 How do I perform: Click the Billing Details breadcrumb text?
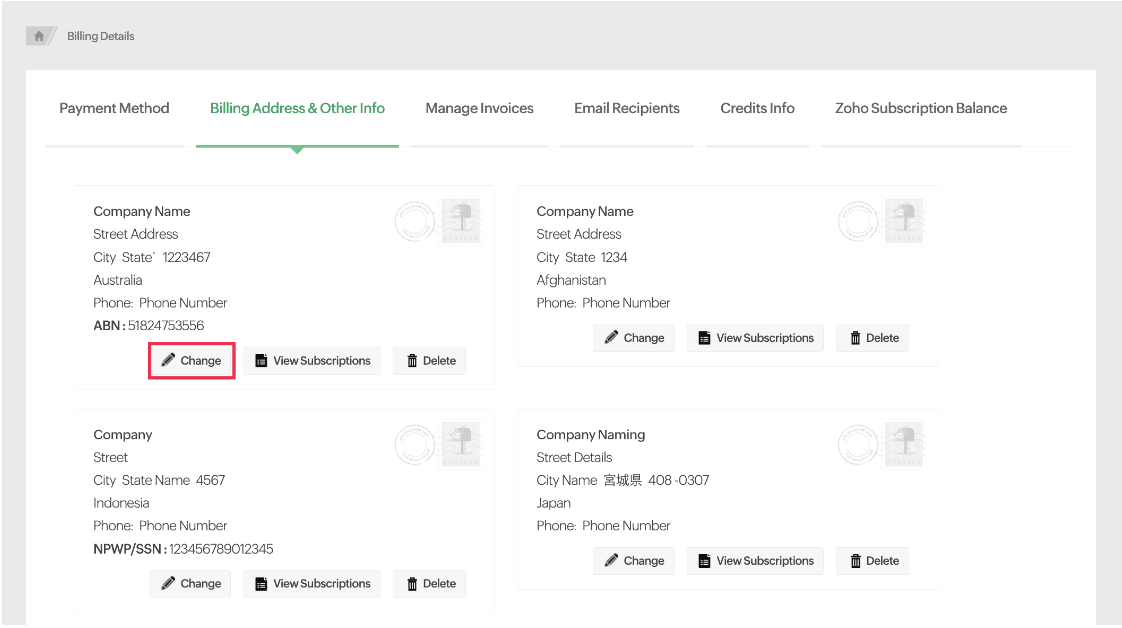coord(100,36)
